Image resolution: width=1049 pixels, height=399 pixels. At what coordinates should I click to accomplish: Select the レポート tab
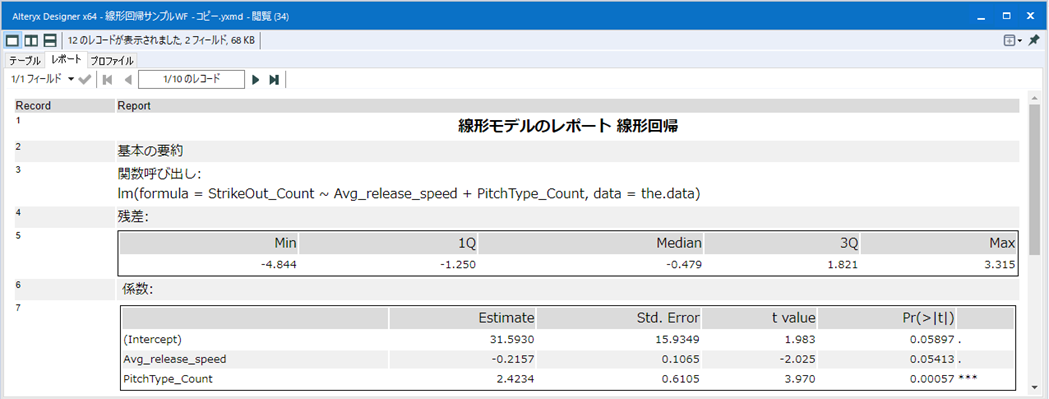(66, 60)
